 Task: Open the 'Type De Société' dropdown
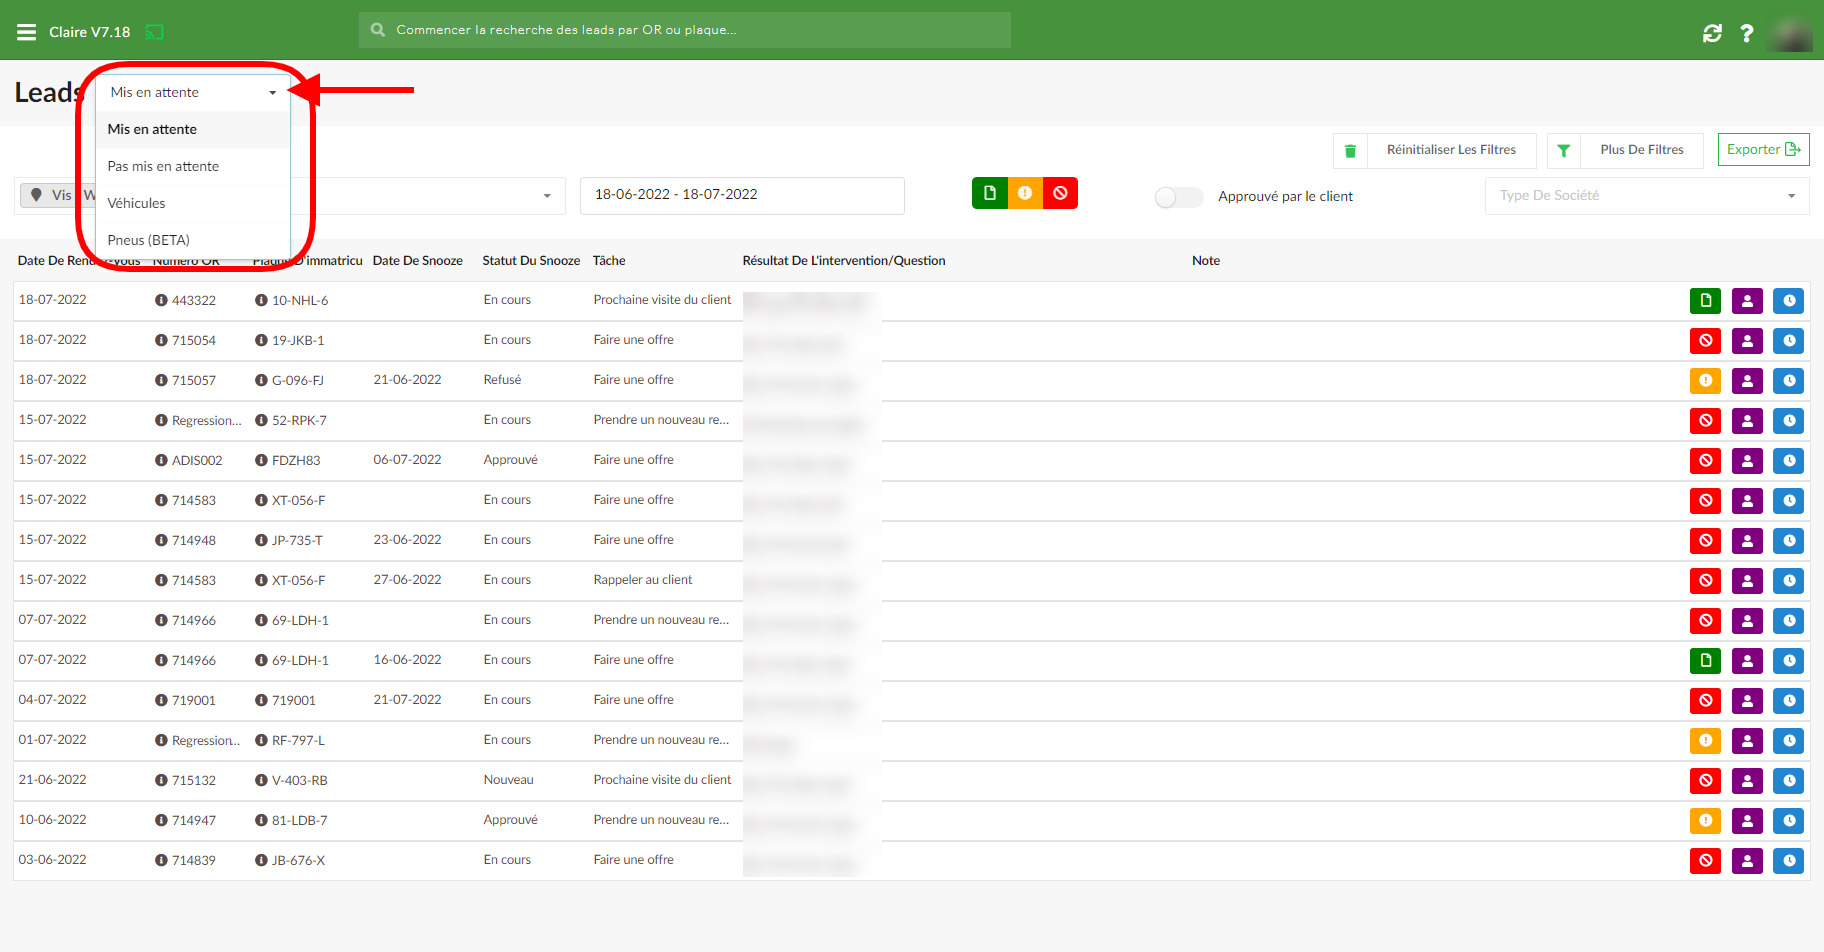1646,196
